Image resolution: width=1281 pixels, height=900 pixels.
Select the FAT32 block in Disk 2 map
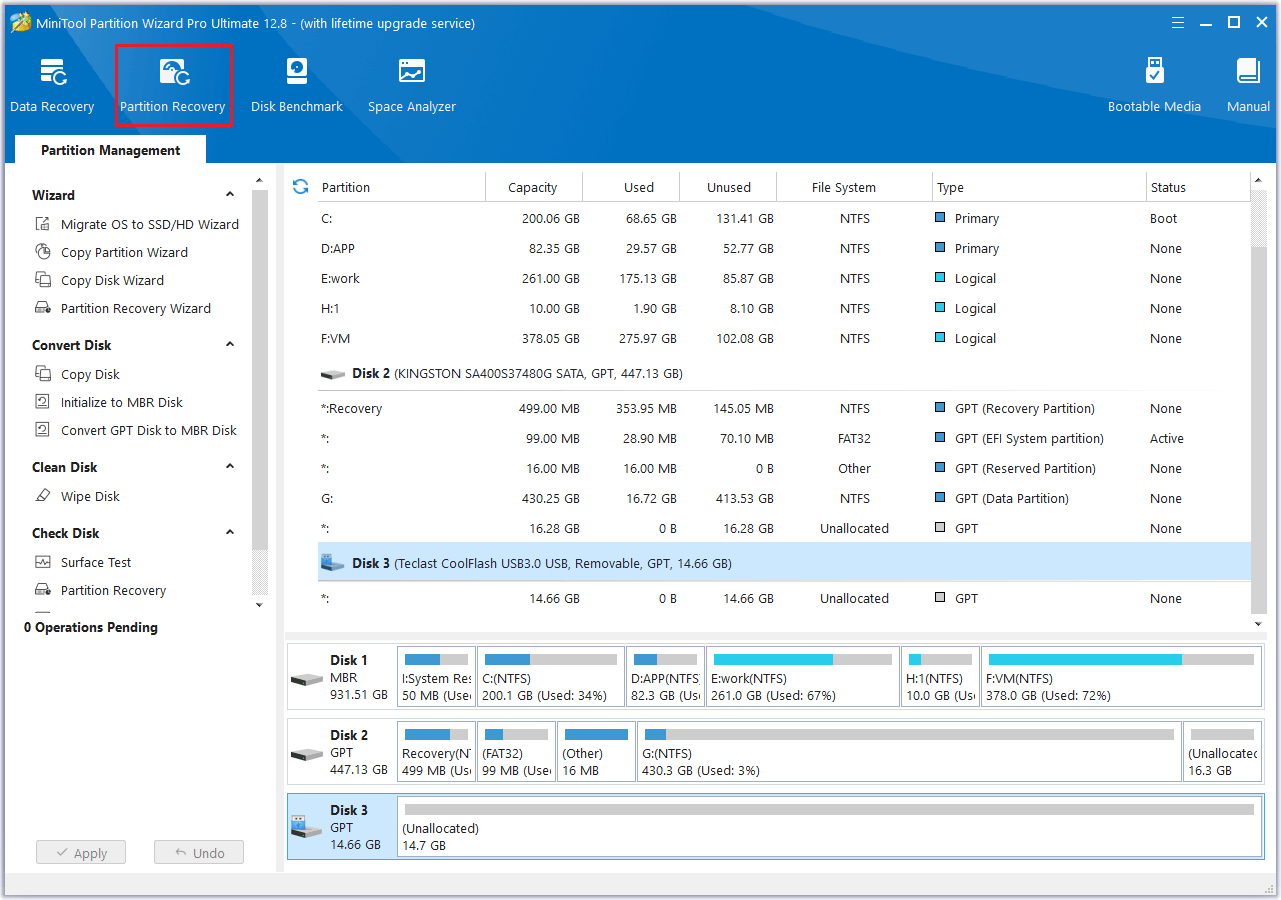pos(516,752)
